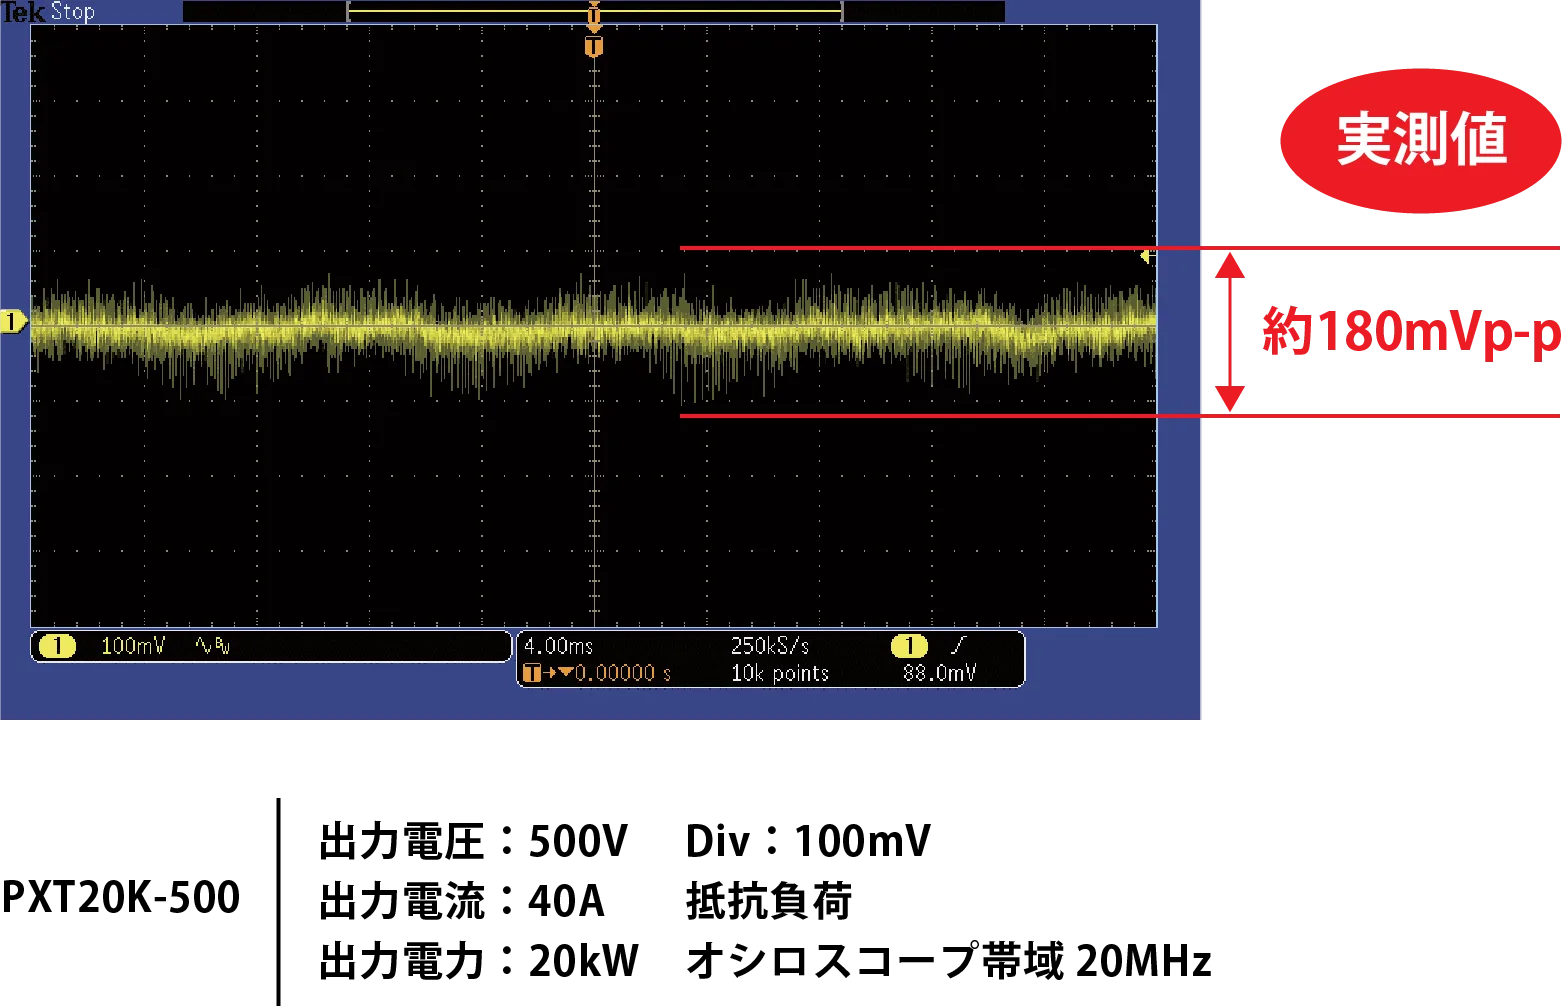Select the 4.00ms timebase readout
Viewport: 1563px width, 1006px height.
pyautogui.click(x=558, y=646)
